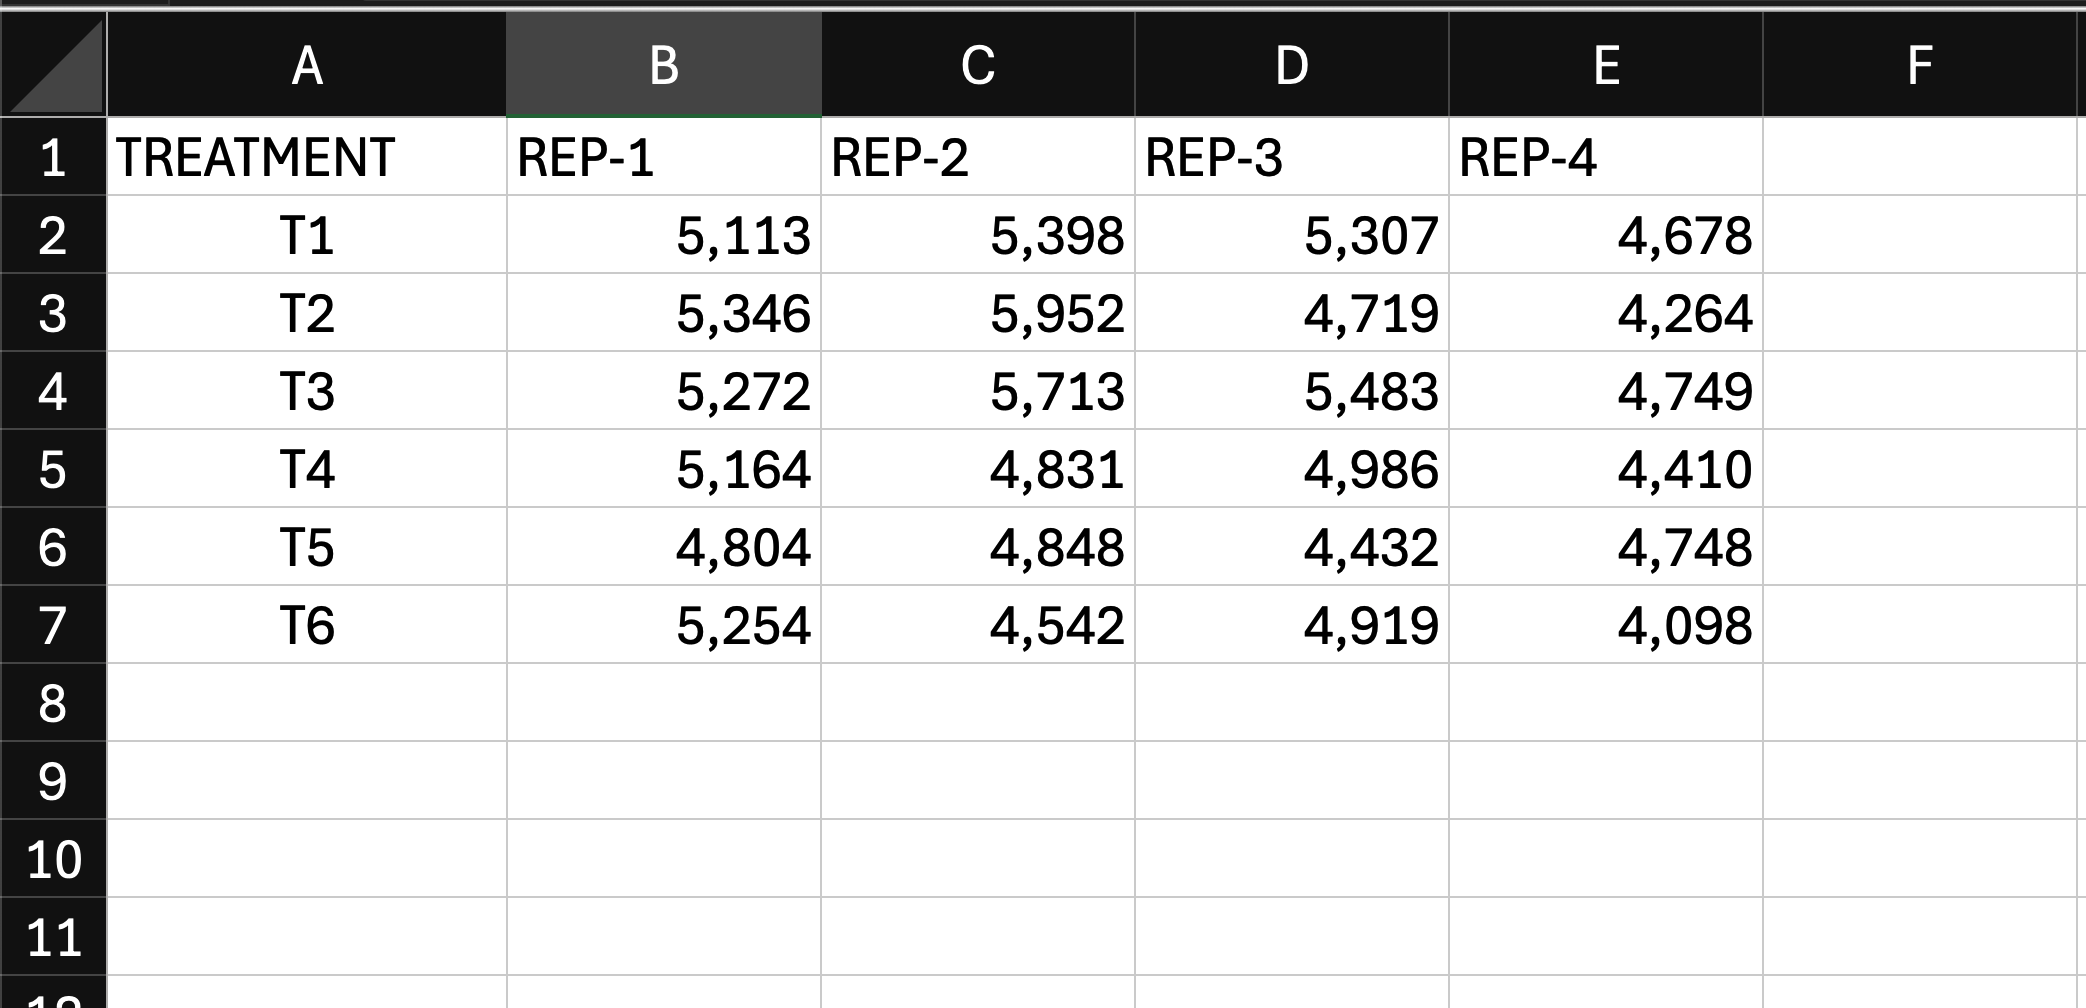Click the cell with value 5,113
The width and height of the screenshot is (2086, 1008).
tap(663, 235)
